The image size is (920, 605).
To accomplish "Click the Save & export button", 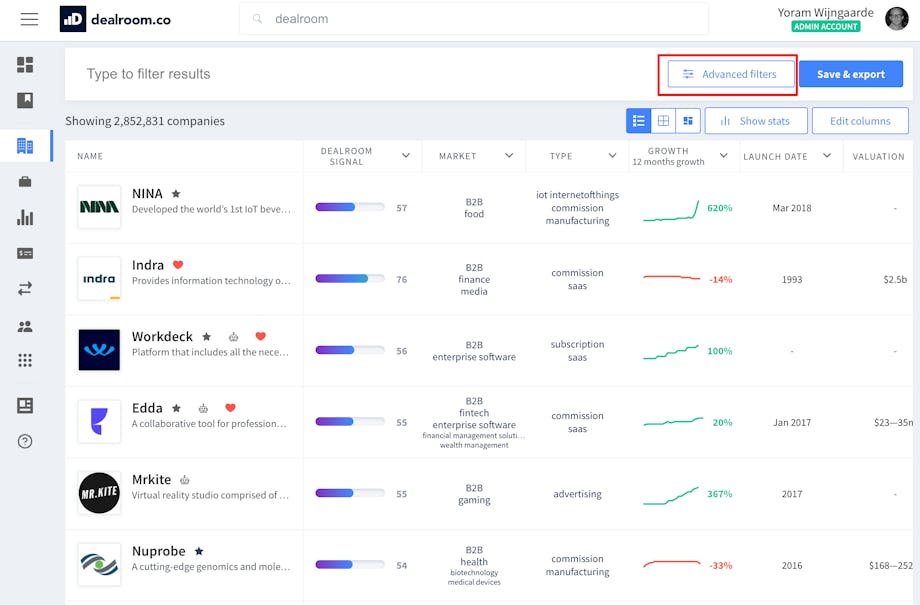I will [851, 74].
